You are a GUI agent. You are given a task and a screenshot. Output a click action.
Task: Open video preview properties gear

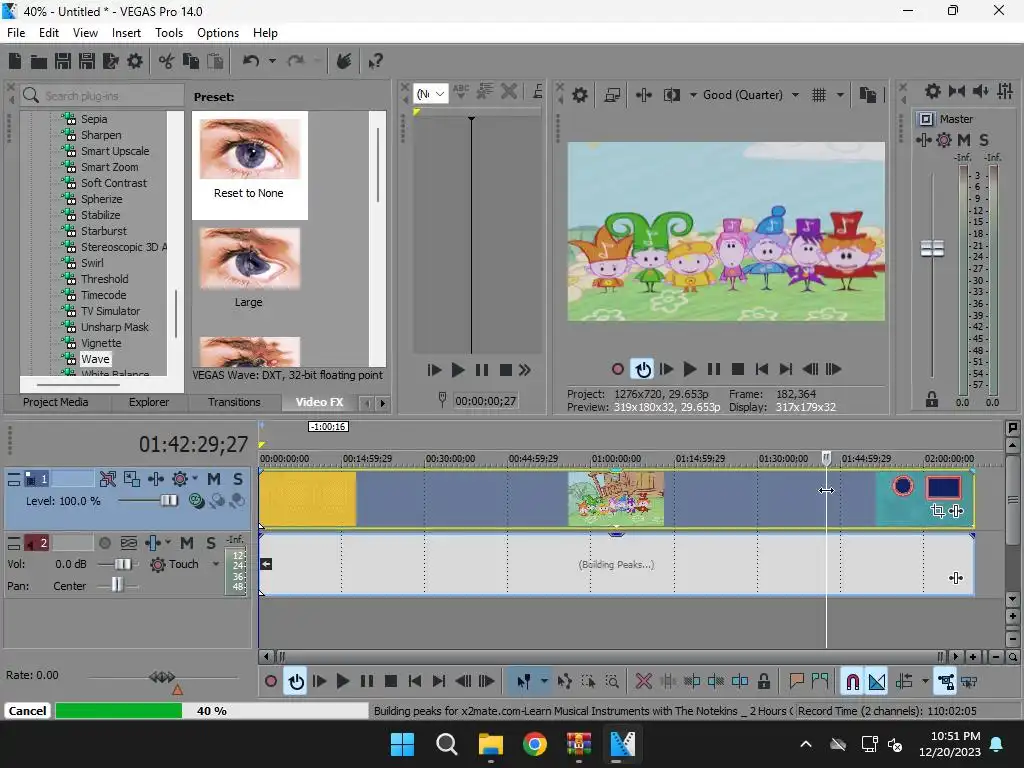coord(579,95)
